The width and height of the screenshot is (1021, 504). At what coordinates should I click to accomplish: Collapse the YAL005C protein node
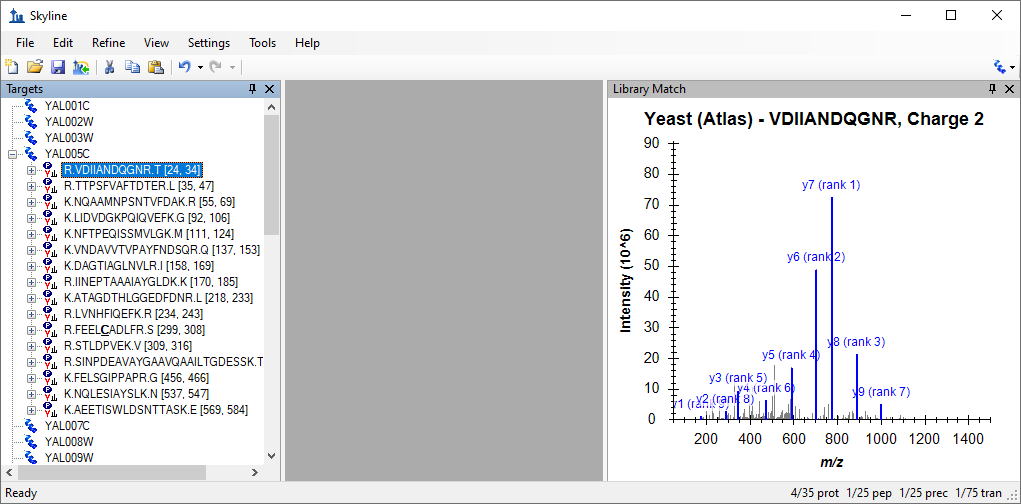[12, 154]
